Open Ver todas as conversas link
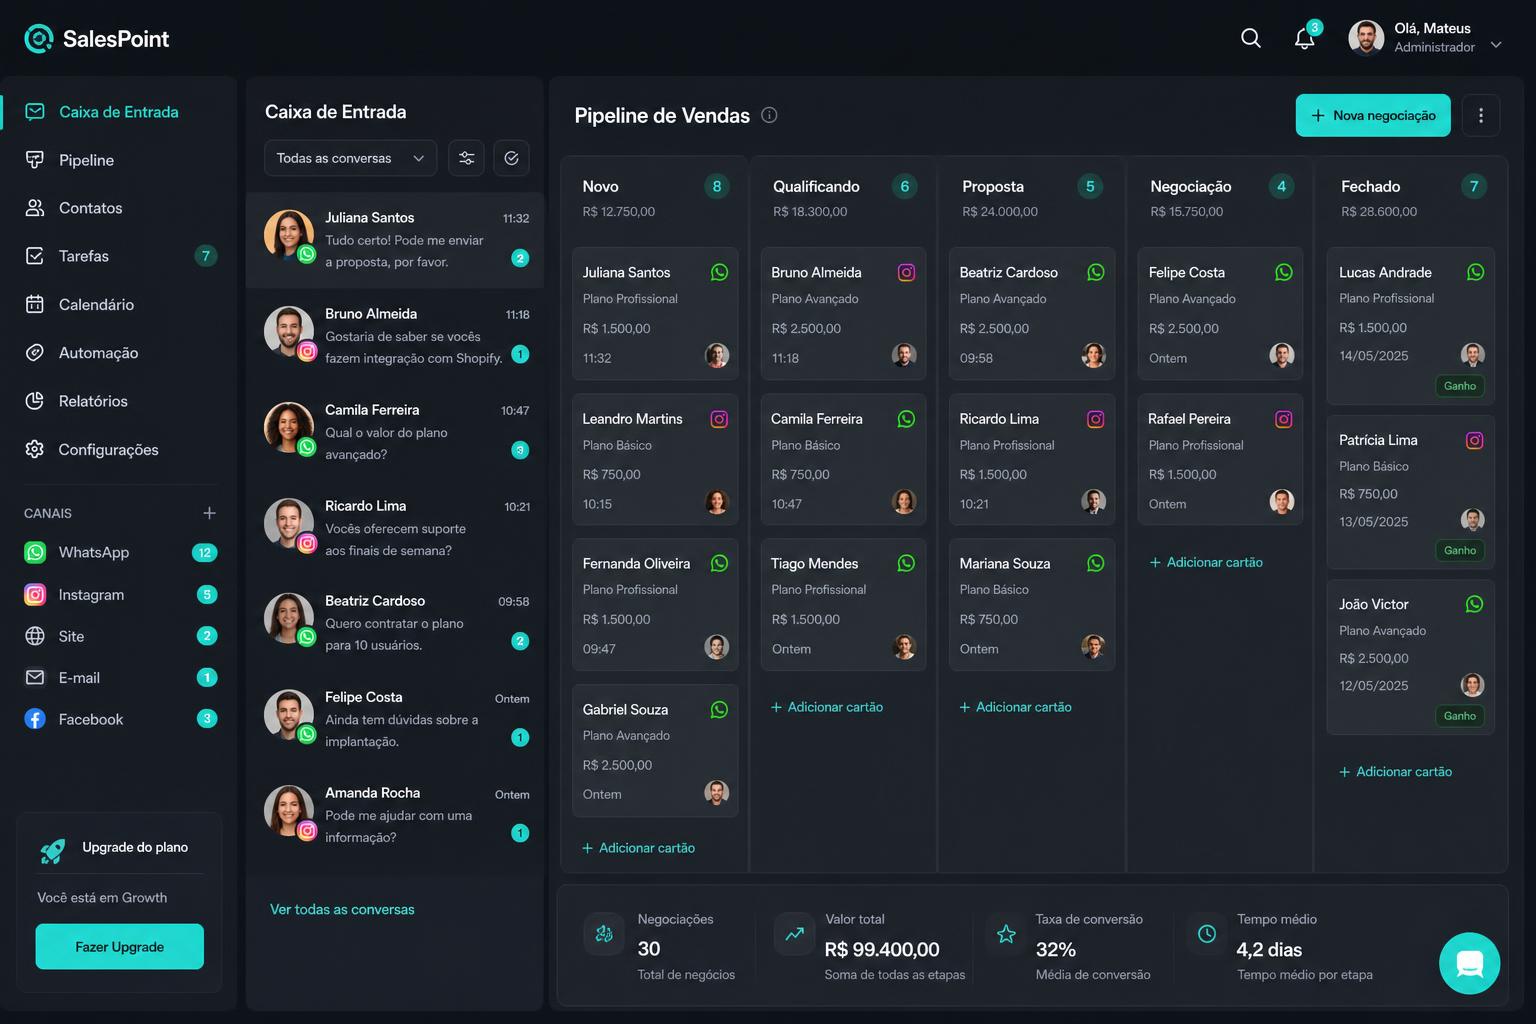 coord(342,909)
